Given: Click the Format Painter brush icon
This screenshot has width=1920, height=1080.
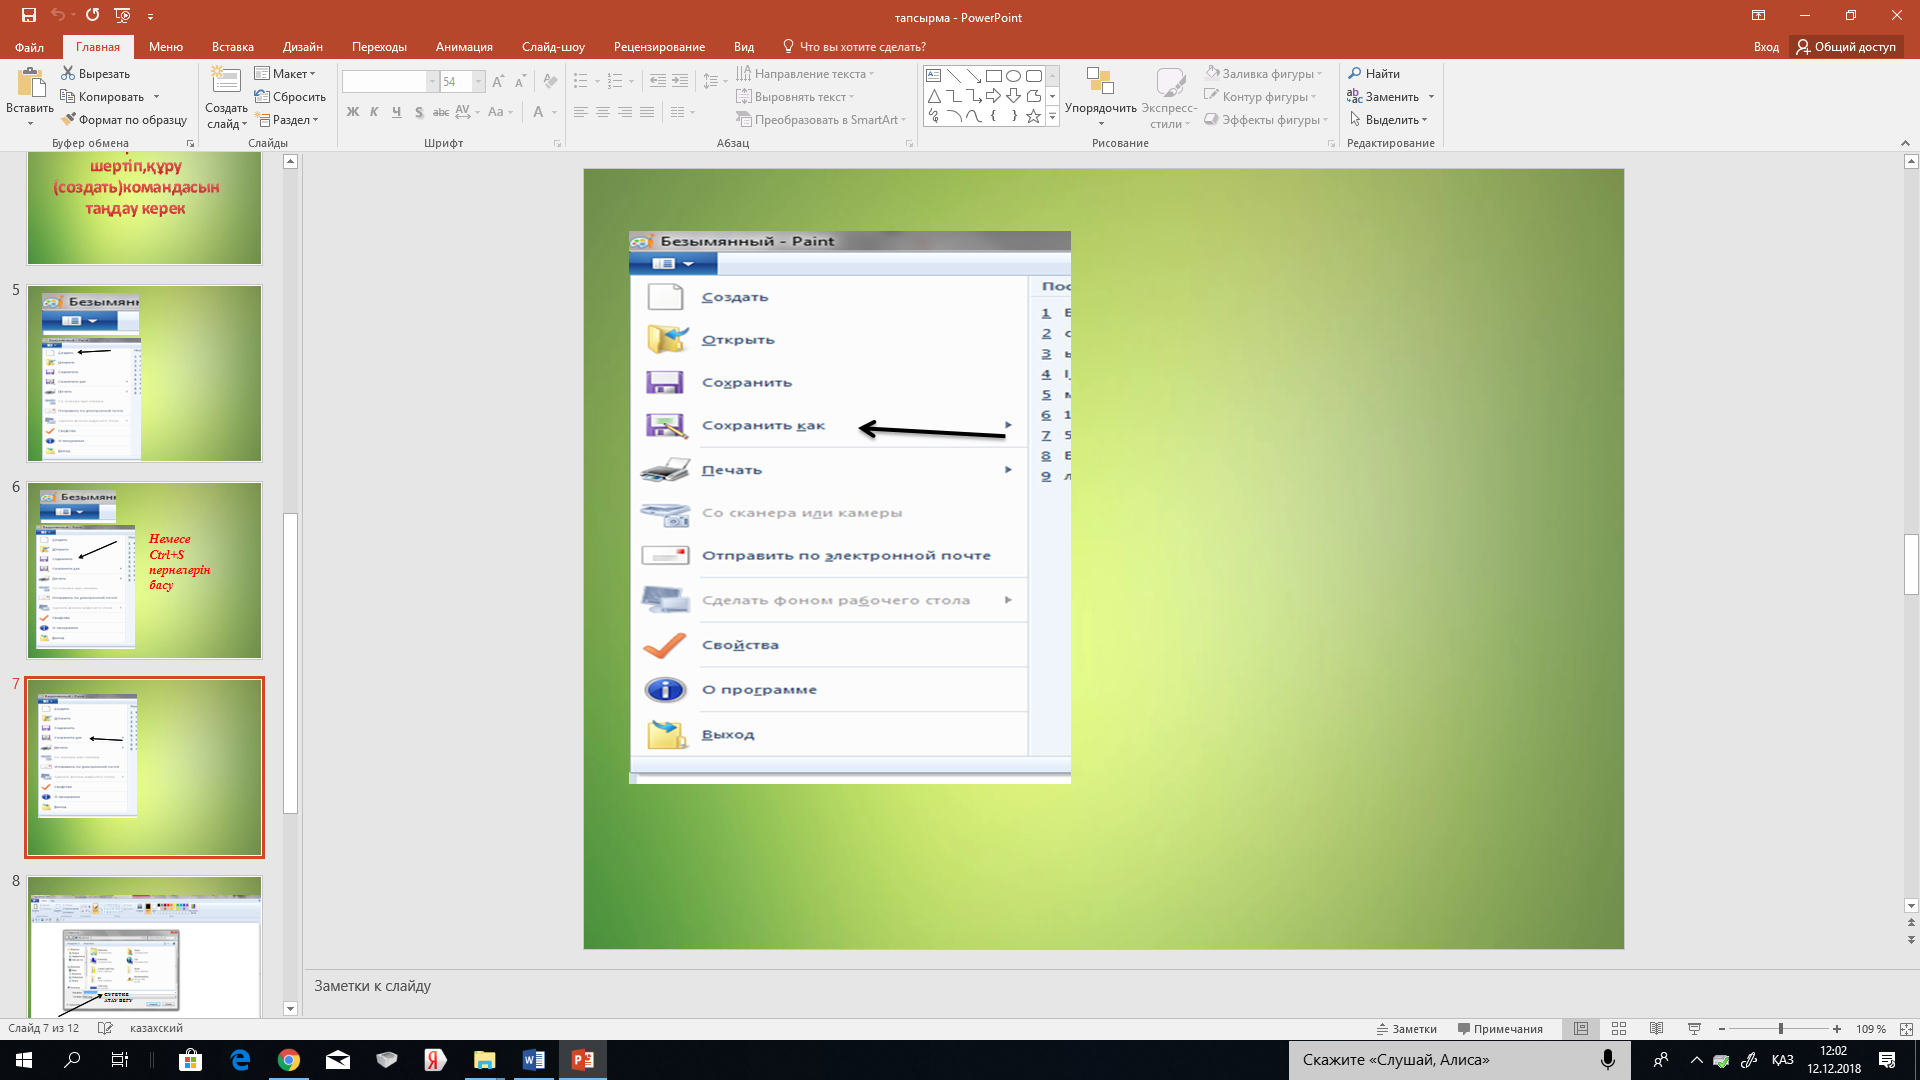Looking at the screenshot, I should click(68, 120).
